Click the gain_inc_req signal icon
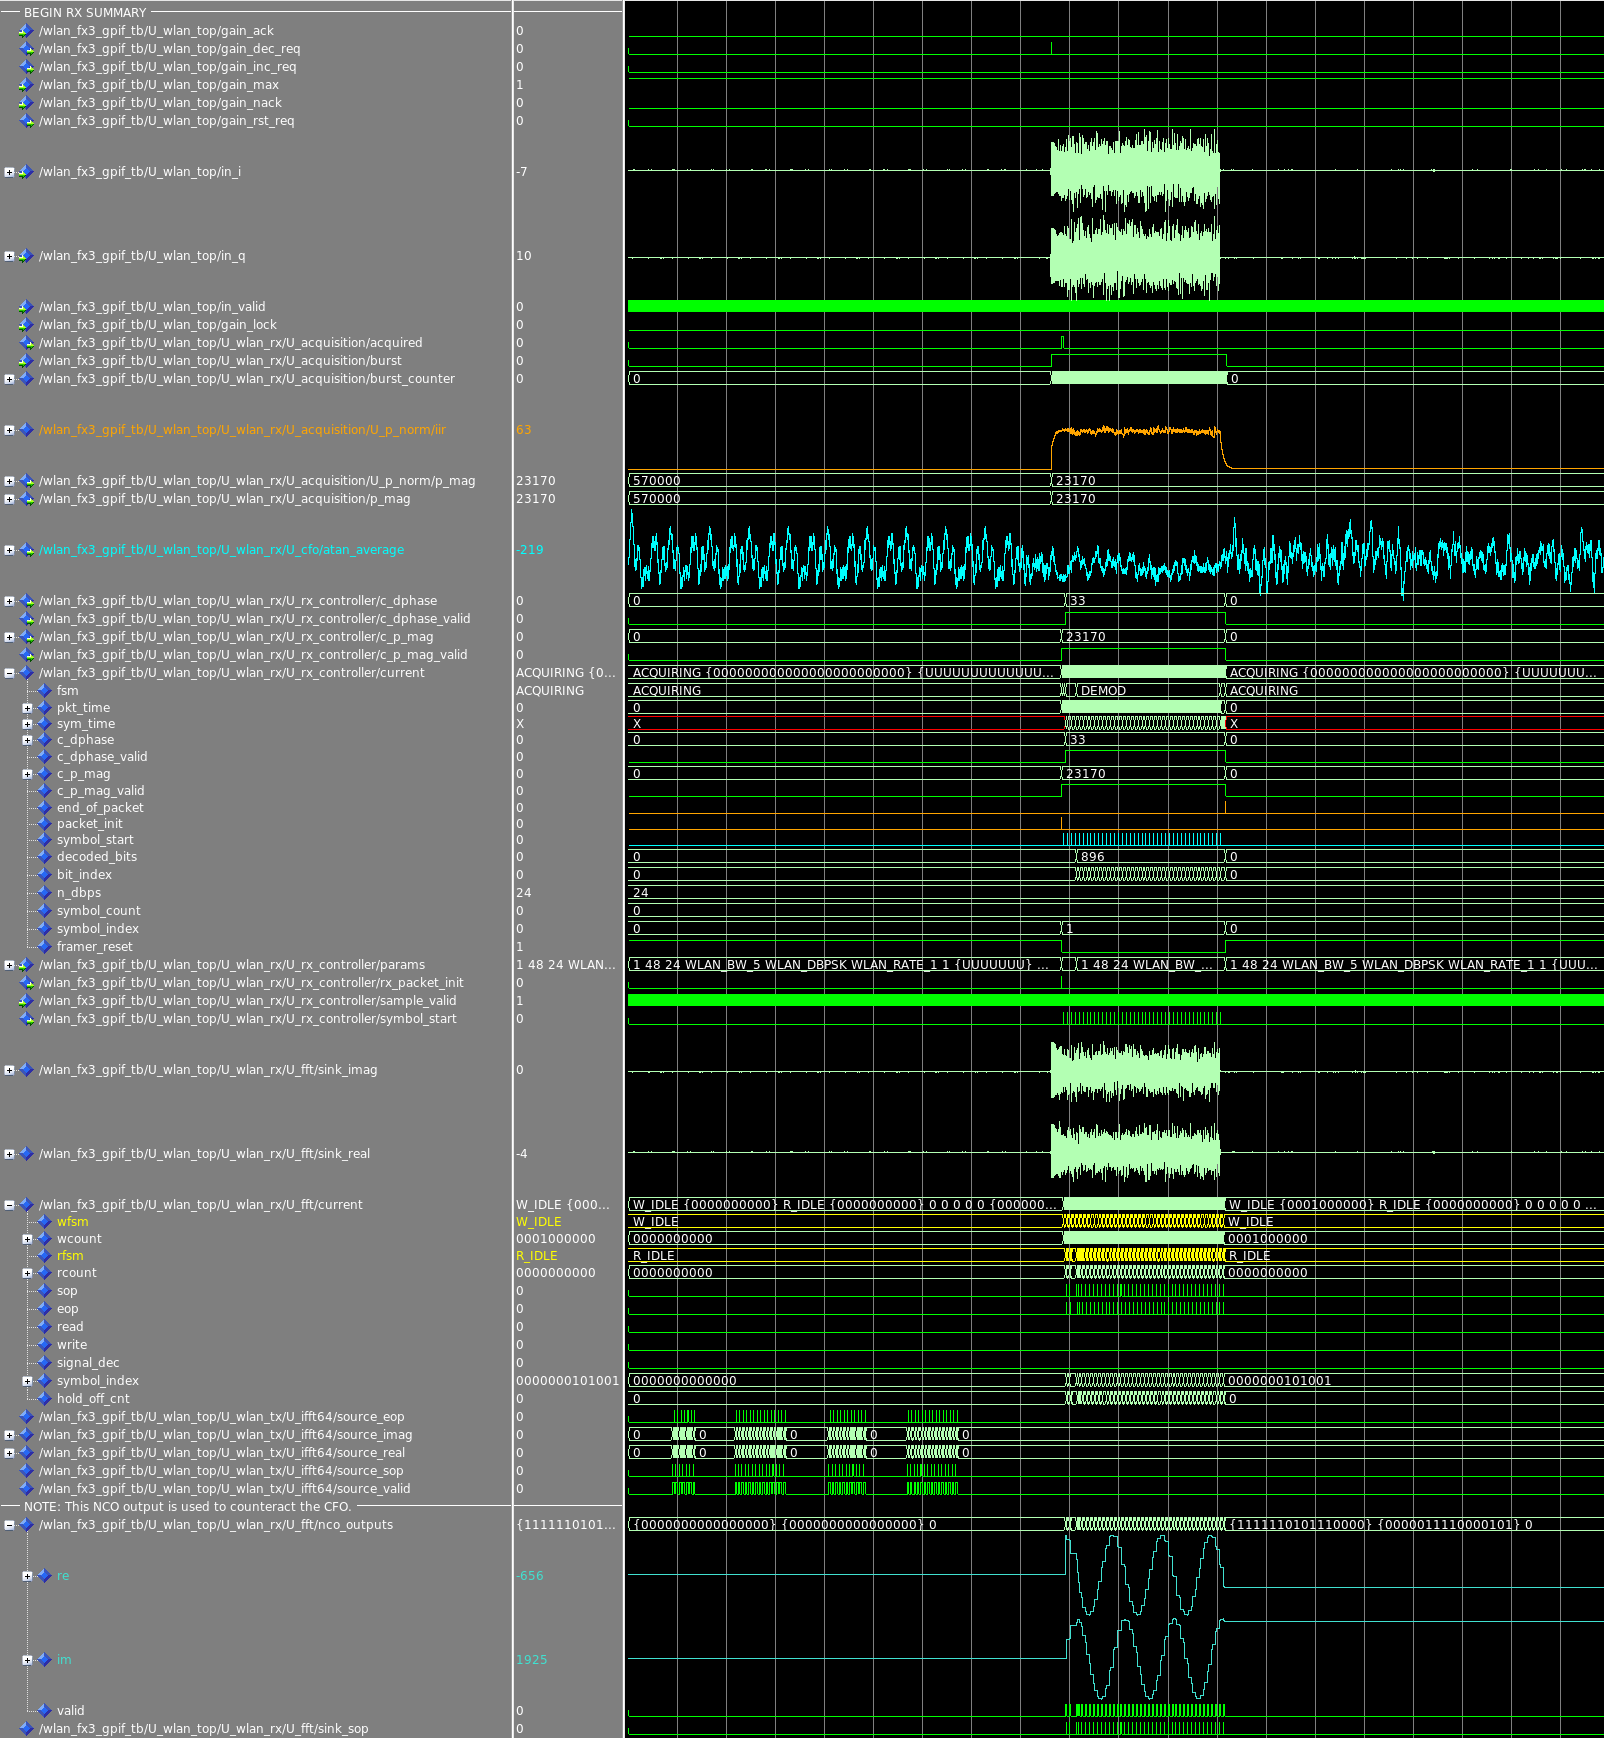This screenshot has width=1604, height=1738. (x=26, y=67)
